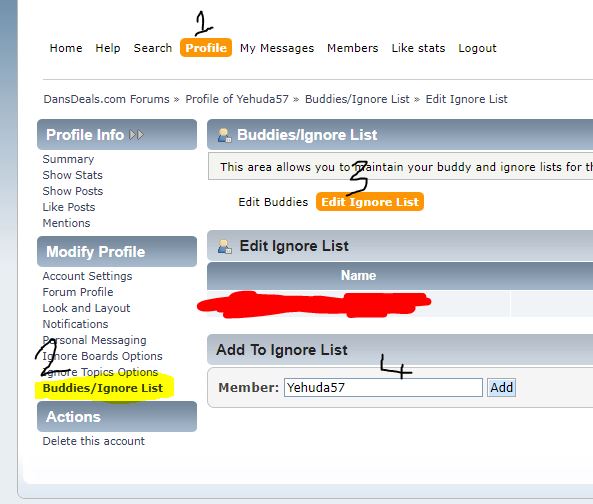Click the Name column header
The height and width of the screenshot is (504, 593).
358,275
